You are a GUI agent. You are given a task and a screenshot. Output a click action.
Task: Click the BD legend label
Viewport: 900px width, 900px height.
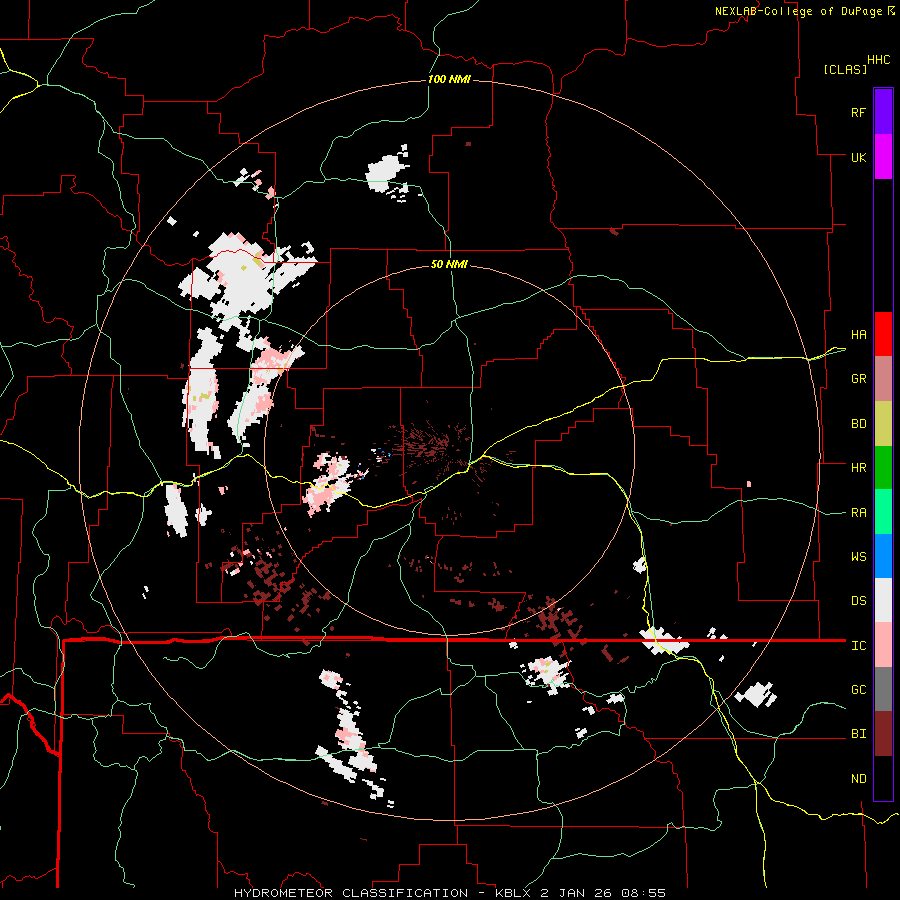click(859, 424)
